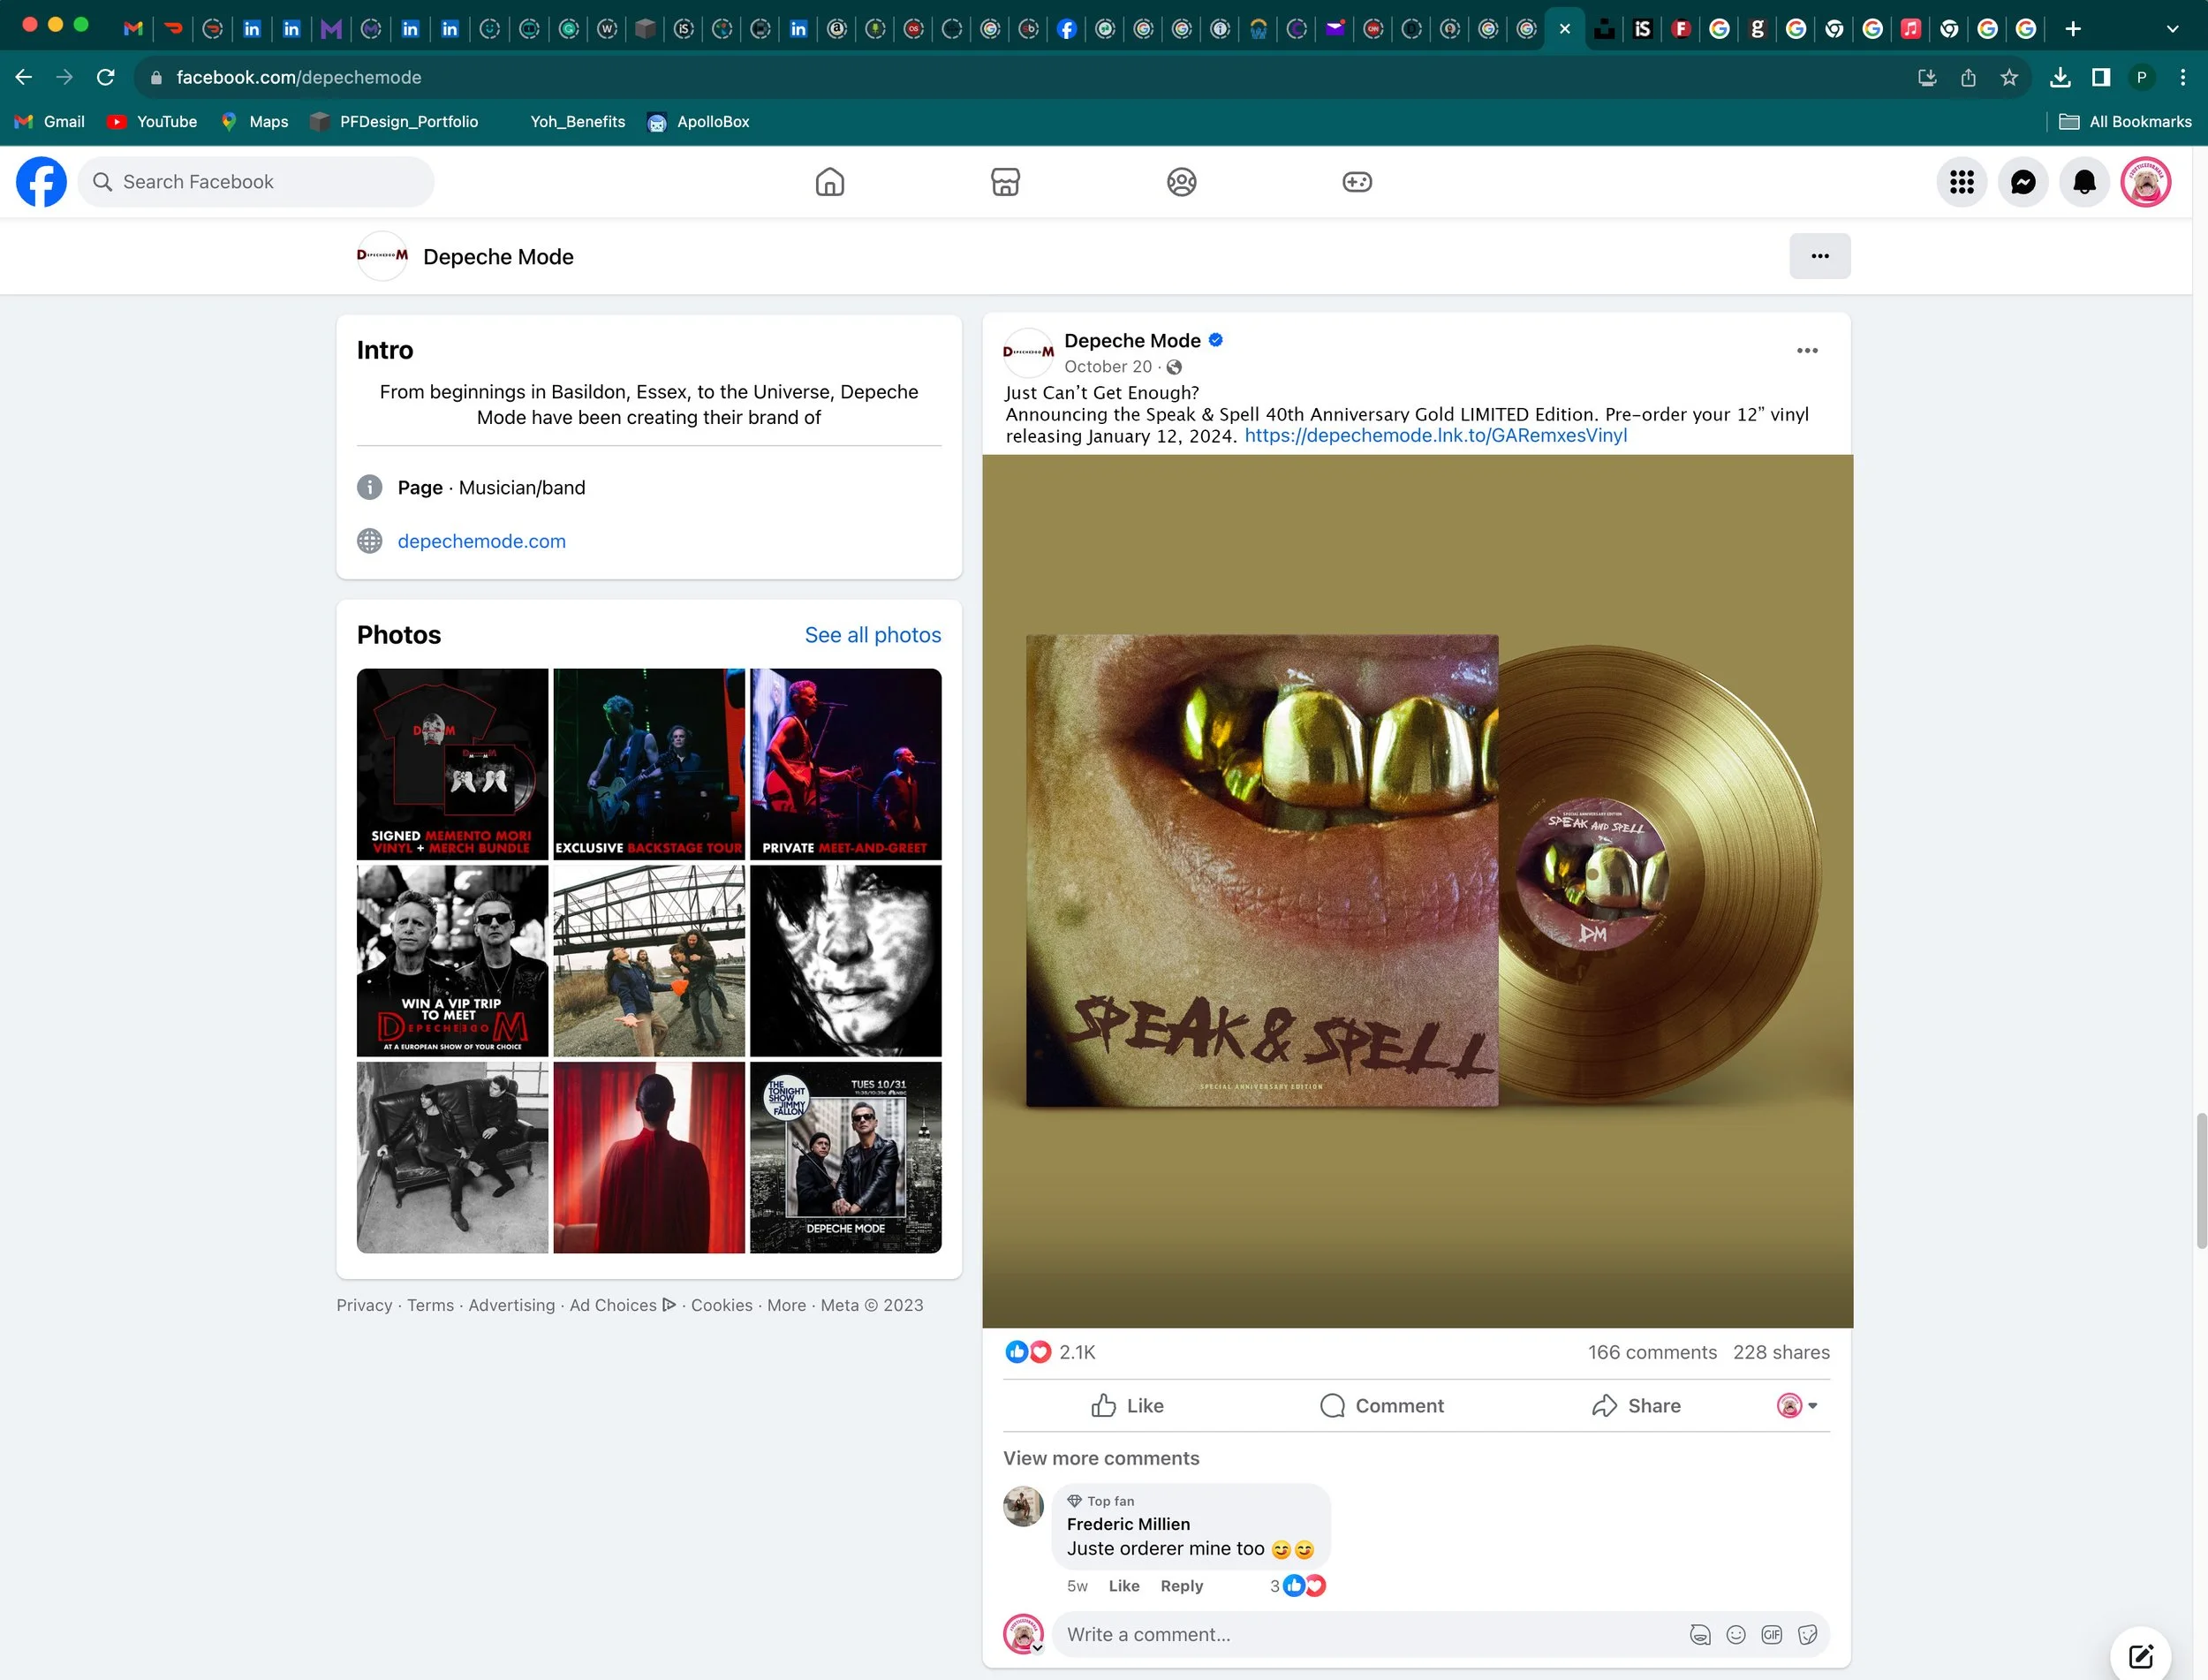The image size is (2208, 1680).
Task: Visit the depechemode.com link
Action: [481, 541]
